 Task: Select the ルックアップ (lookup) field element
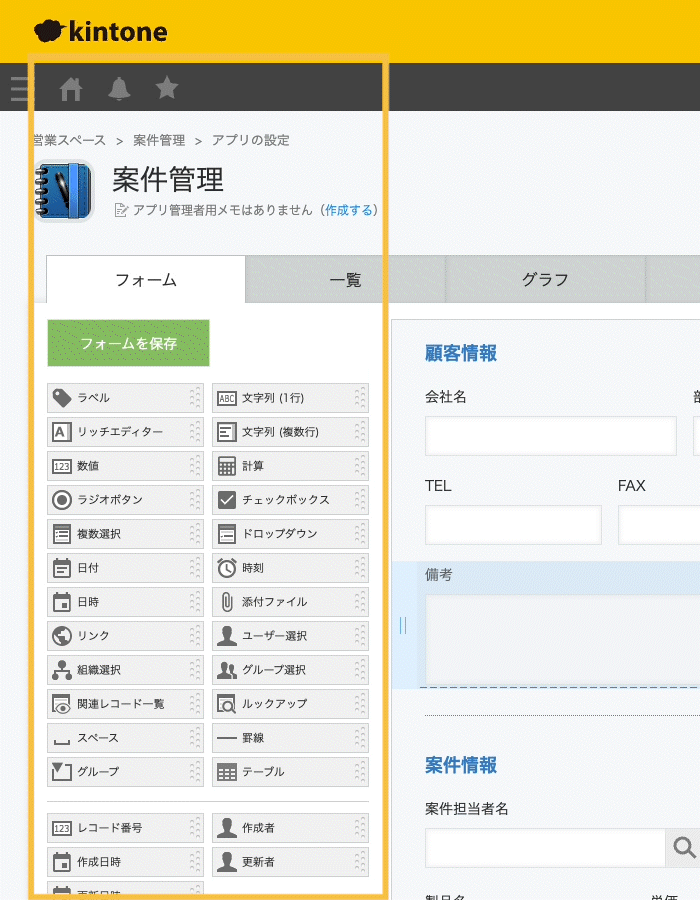[290, 703]
